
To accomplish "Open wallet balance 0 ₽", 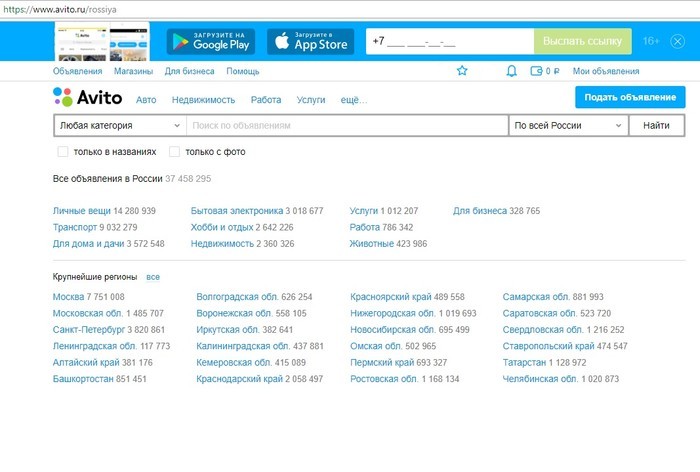I will point(545,71).
